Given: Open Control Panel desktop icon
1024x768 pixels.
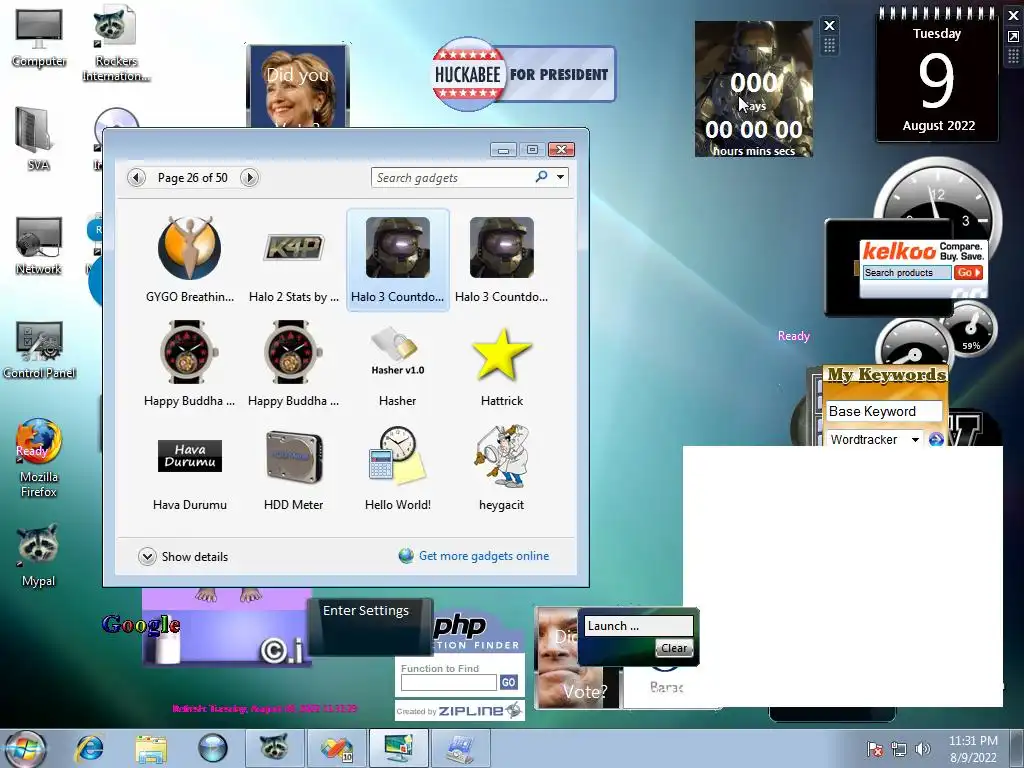Looking at the screenshot, I should (39, 349).
